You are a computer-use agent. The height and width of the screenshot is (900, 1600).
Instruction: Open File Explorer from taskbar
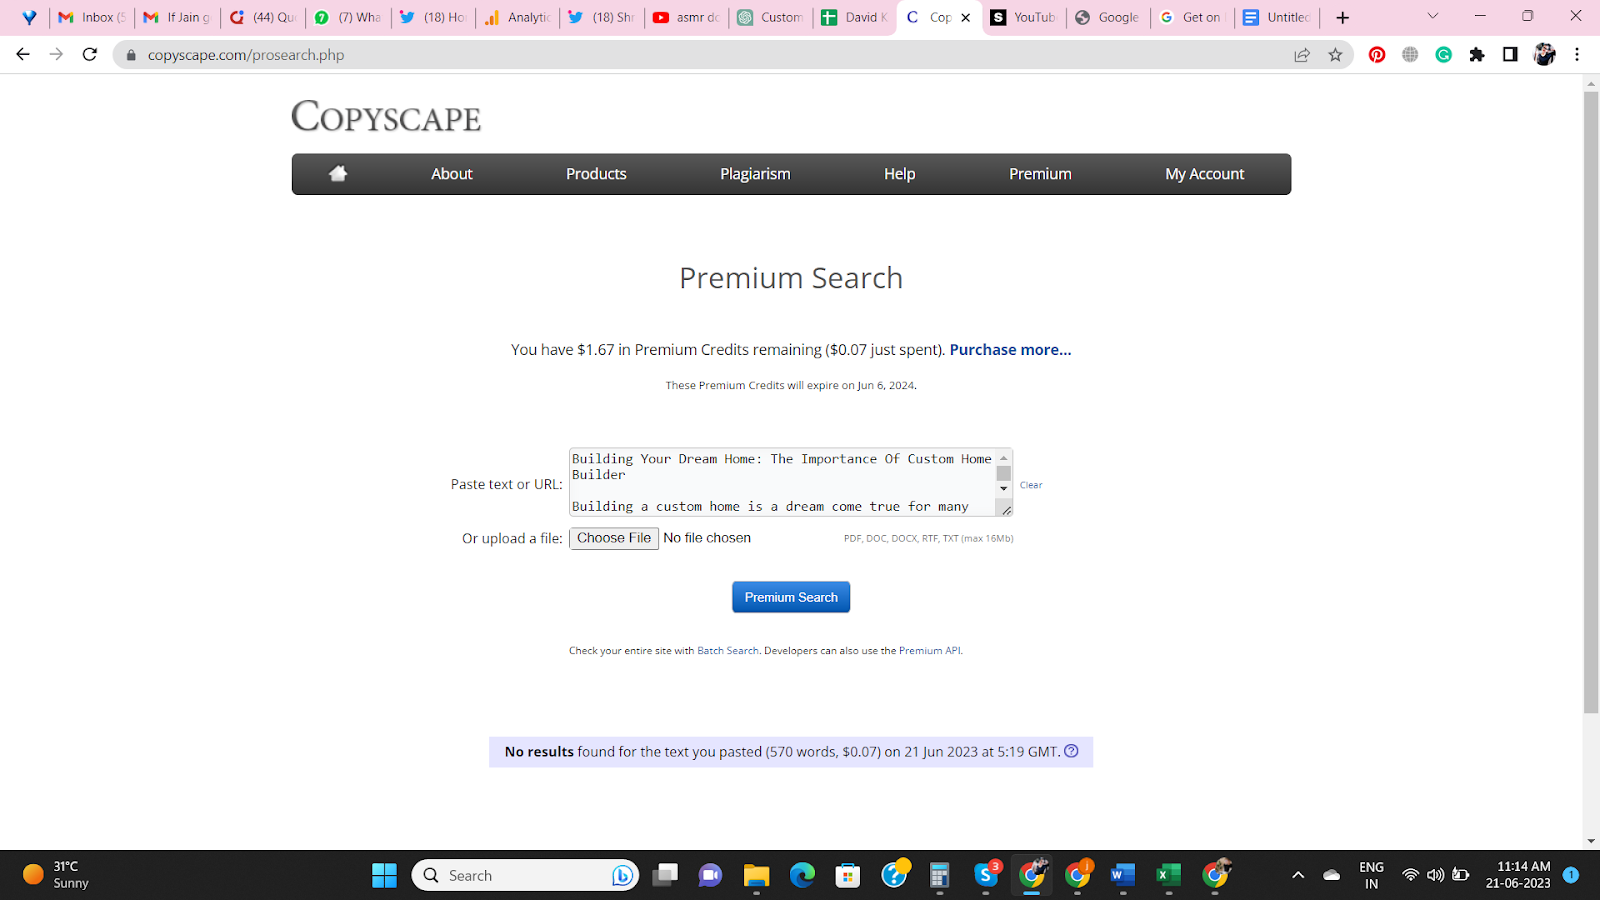(756, 875)
